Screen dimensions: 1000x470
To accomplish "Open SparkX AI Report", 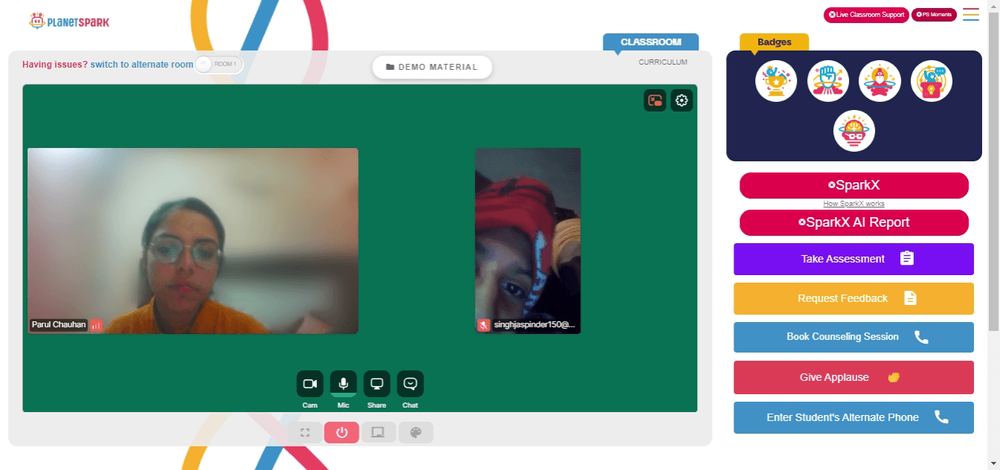I will (854, 223).
